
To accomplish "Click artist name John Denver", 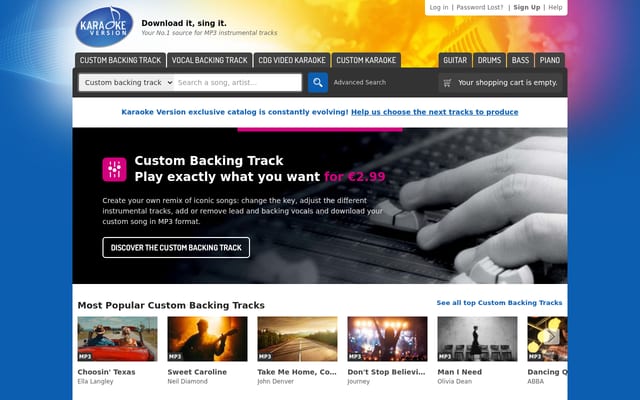I will pyautogui.click(x=276, y=381).
